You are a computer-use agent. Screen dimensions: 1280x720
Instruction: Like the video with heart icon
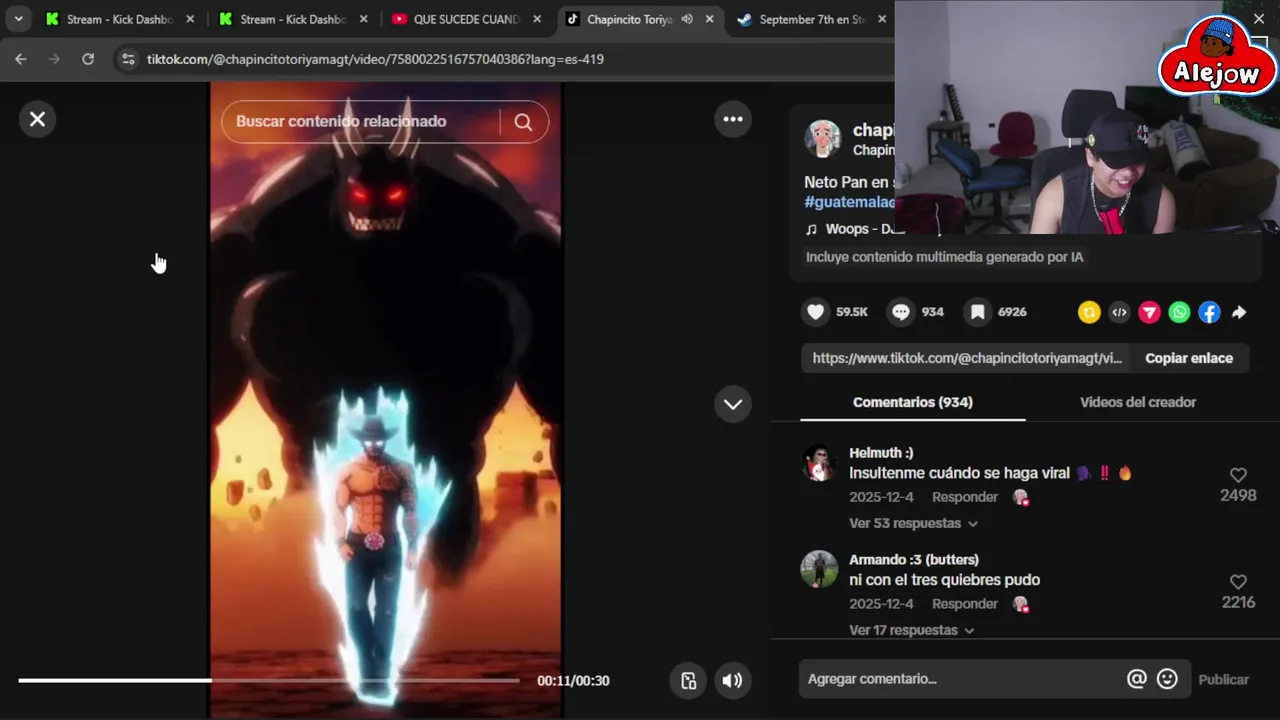(x=816, y=312)
